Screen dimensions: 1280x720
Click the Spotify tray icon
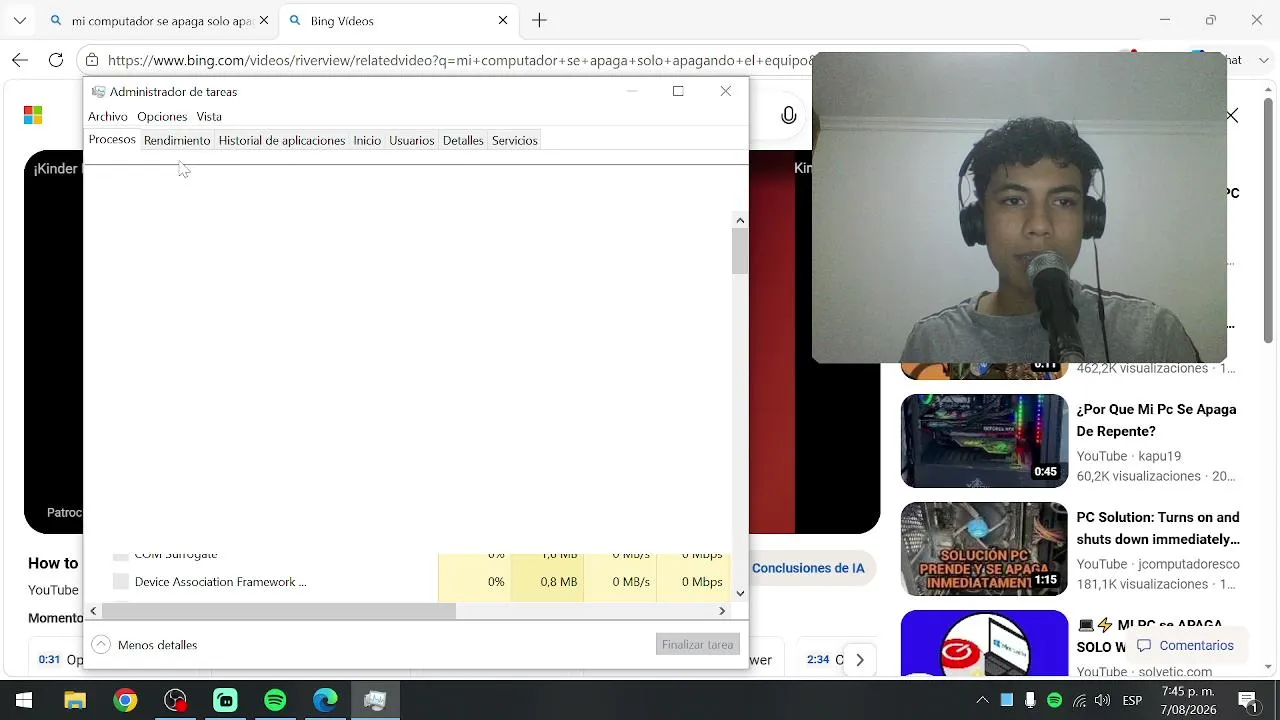pyautogui.click(x=1054, y=700)
